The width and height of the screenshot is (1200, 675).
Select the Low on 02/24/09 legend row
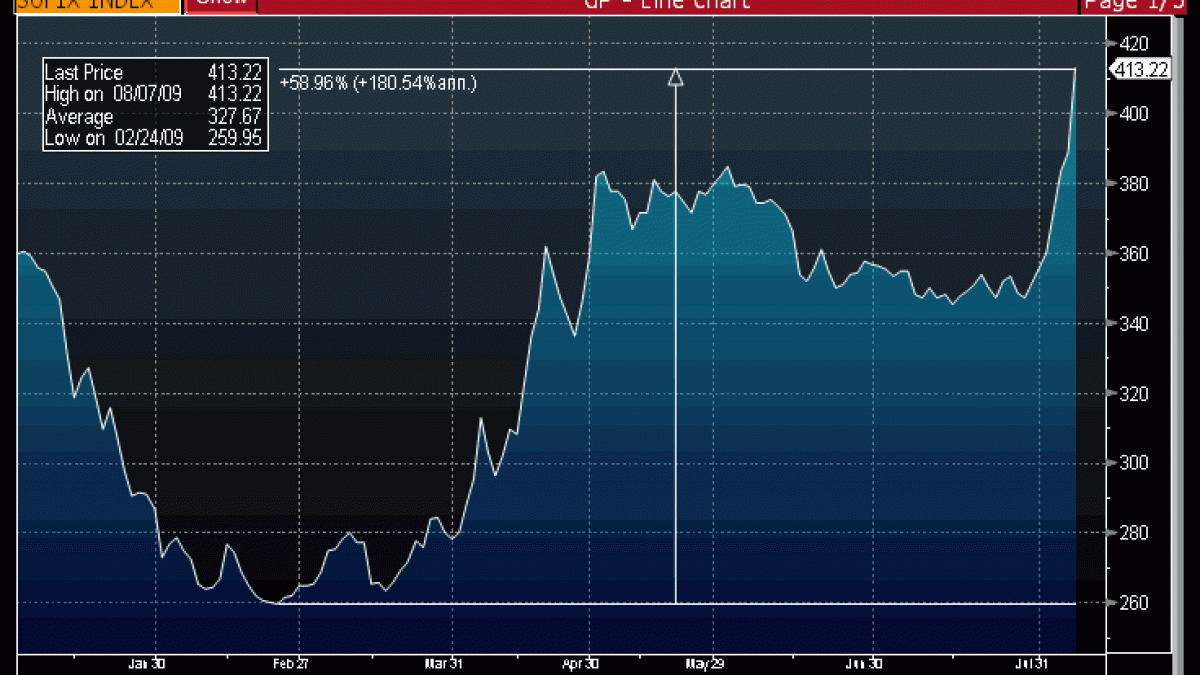click(153, 138)
